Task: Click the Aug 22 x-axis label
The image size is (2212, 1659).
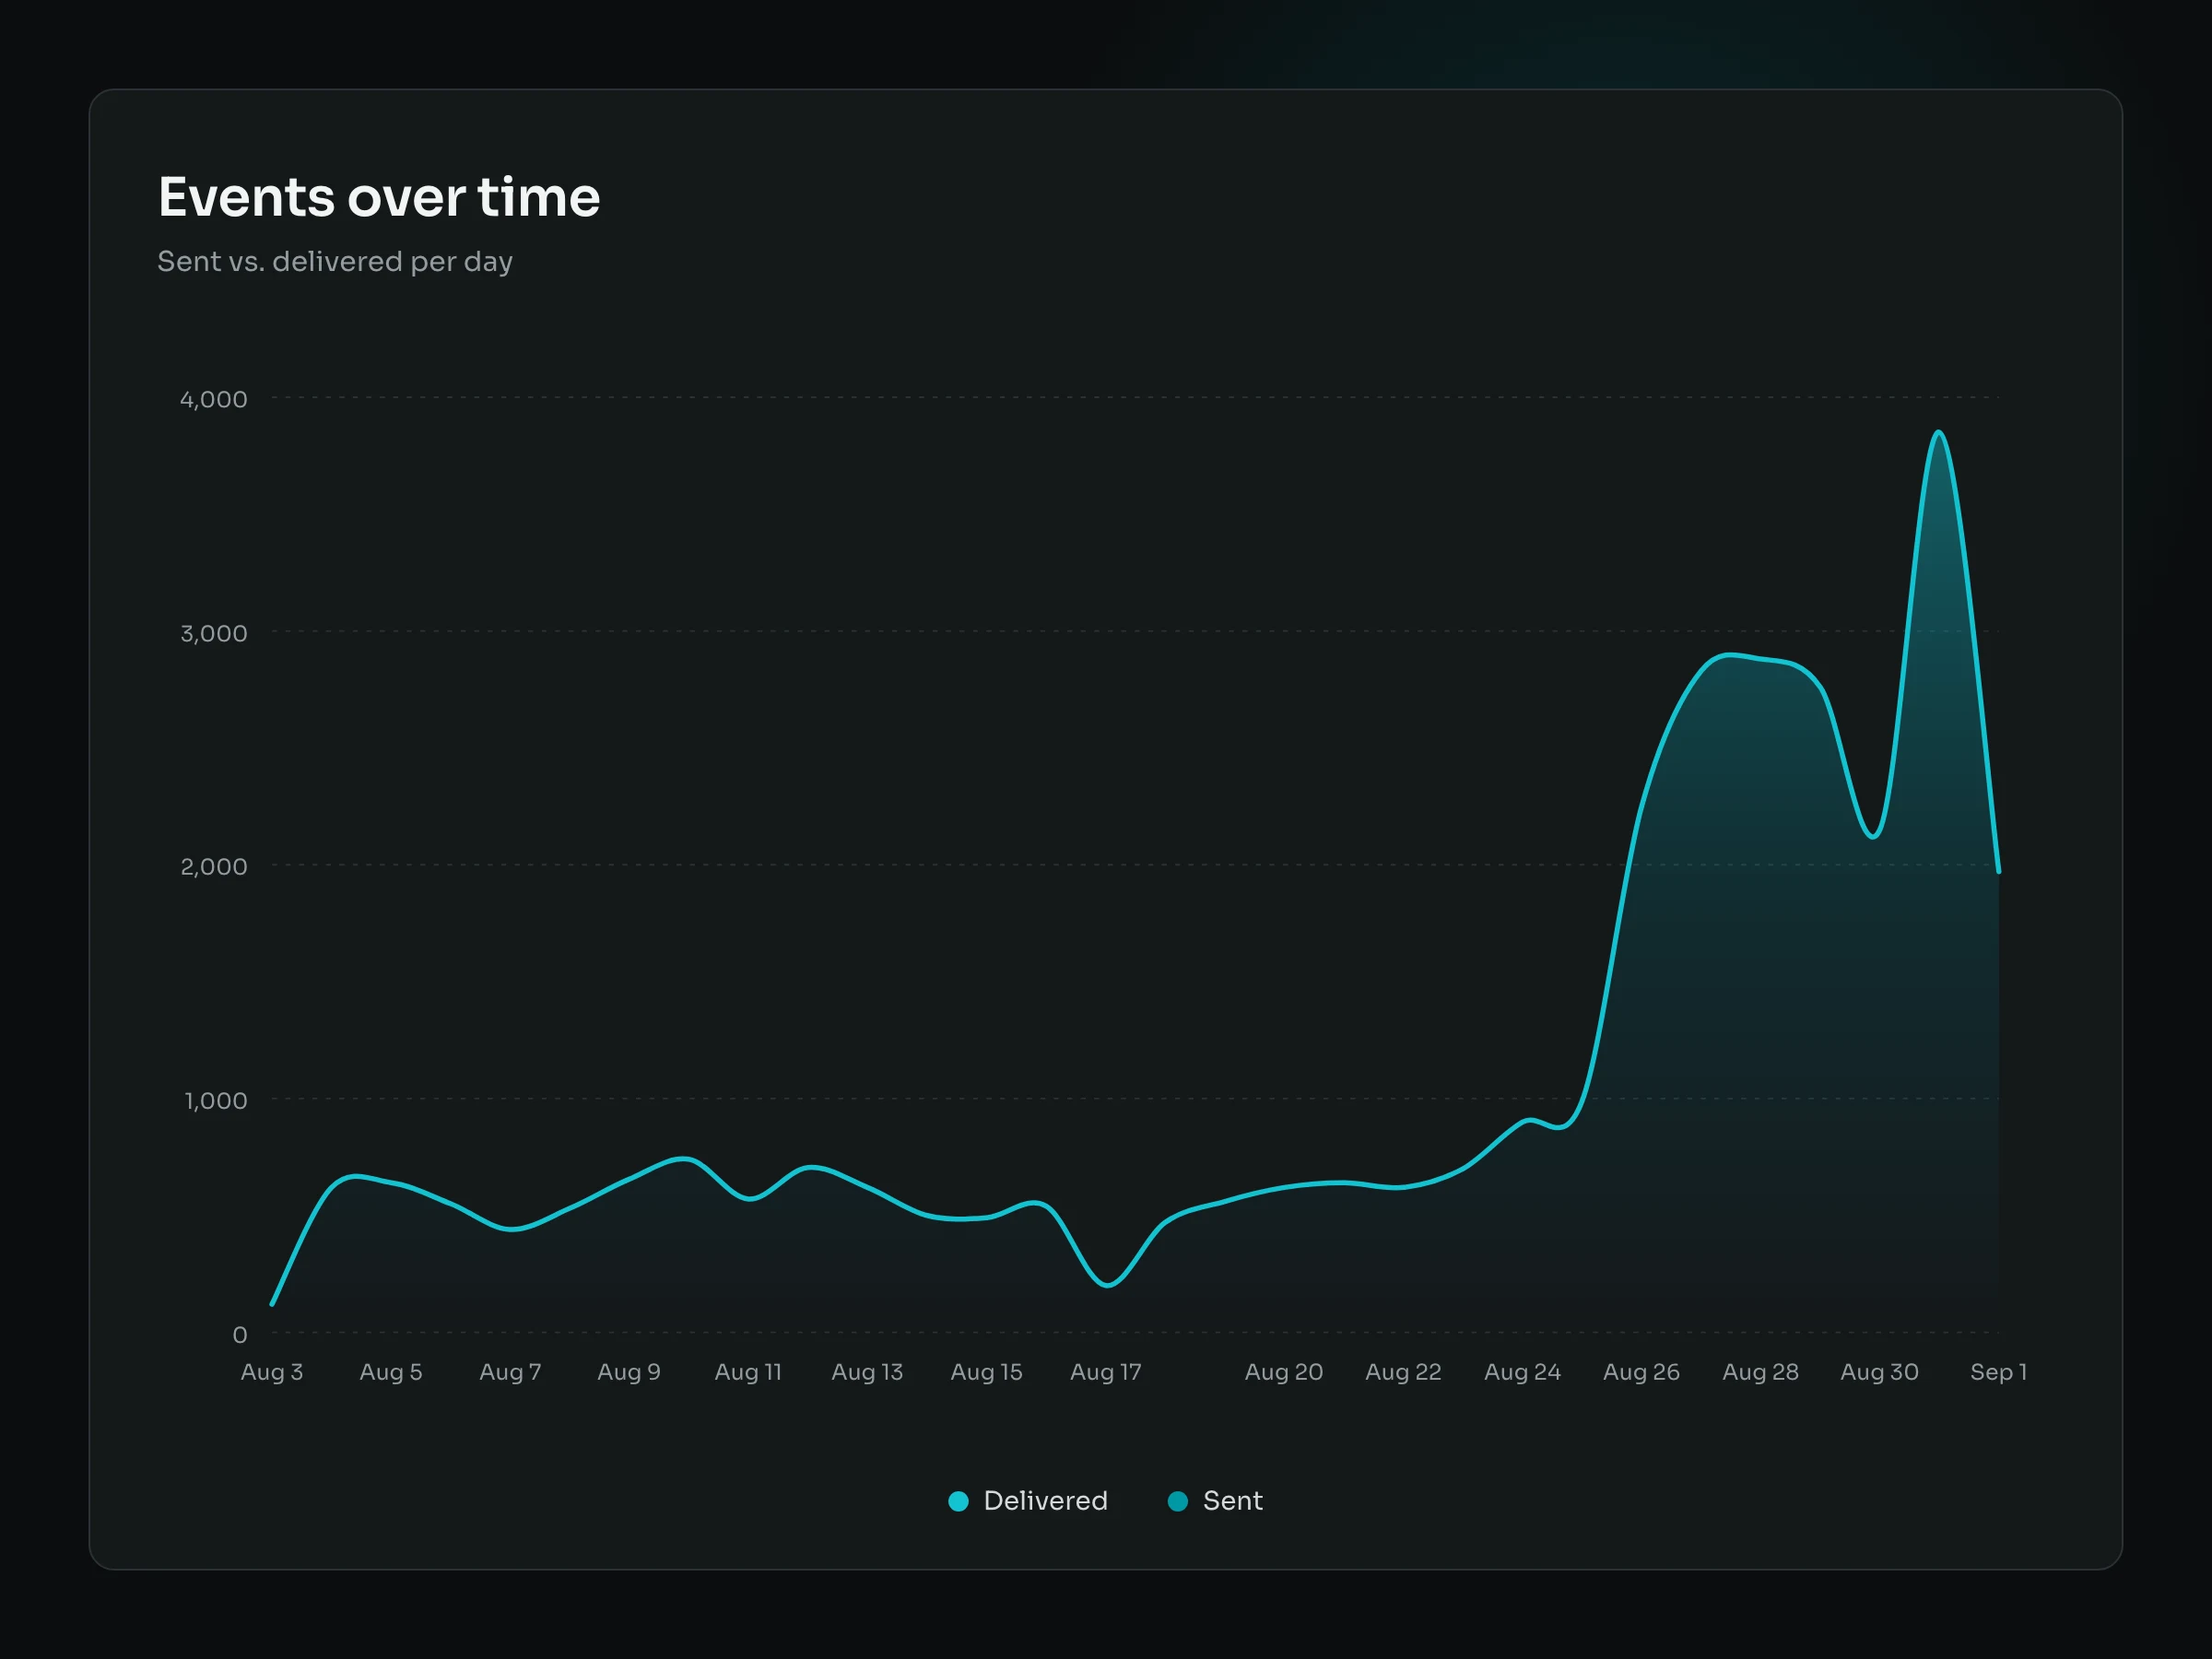Action: point(1403,1372)
